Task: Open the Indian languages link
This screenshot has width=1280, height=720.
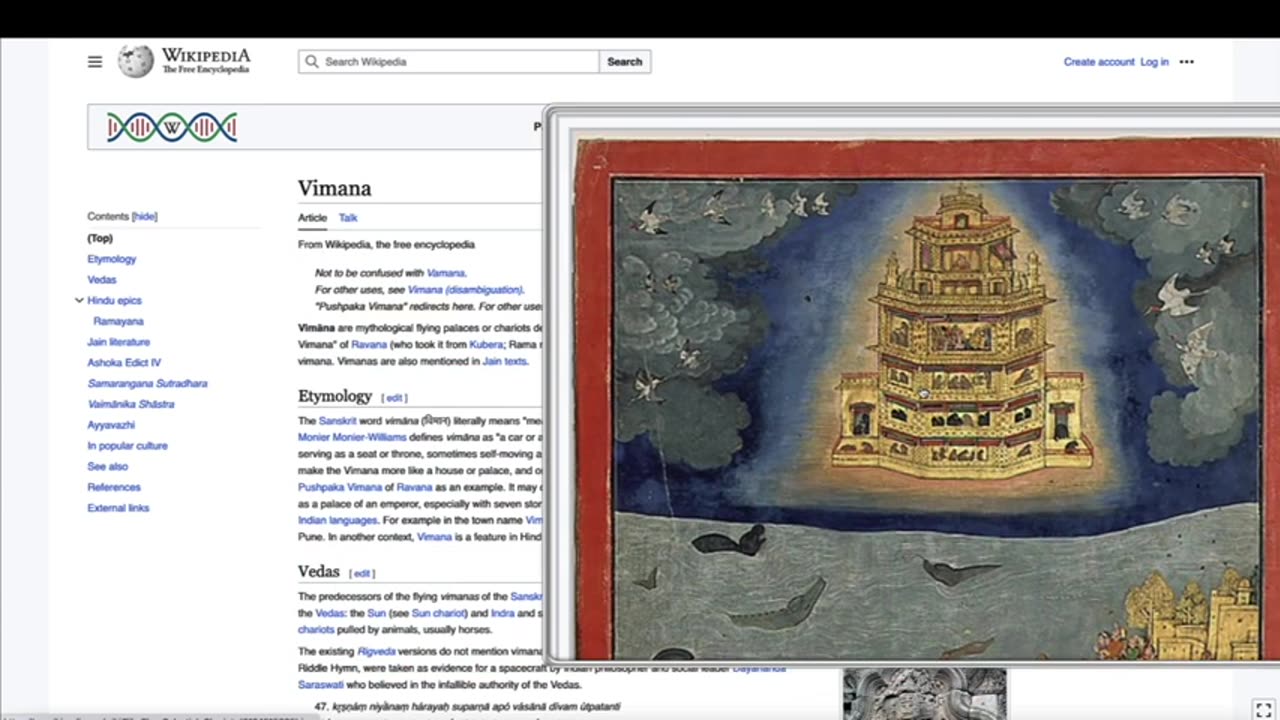Action: tap(337, 520)
